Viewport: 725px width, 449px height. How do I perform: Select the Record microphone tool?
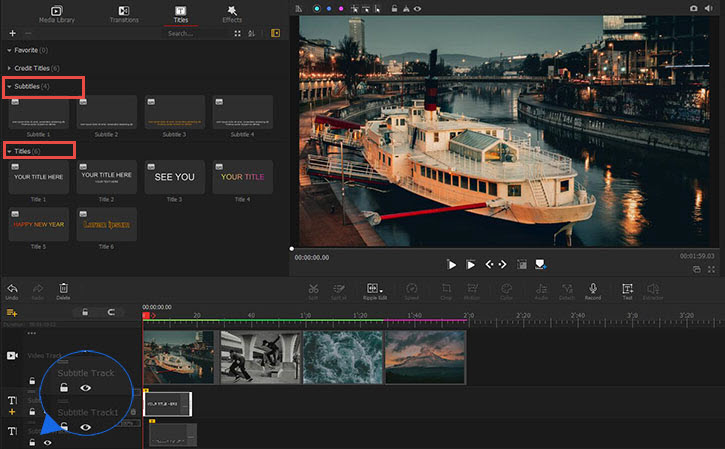coord(593,288)
